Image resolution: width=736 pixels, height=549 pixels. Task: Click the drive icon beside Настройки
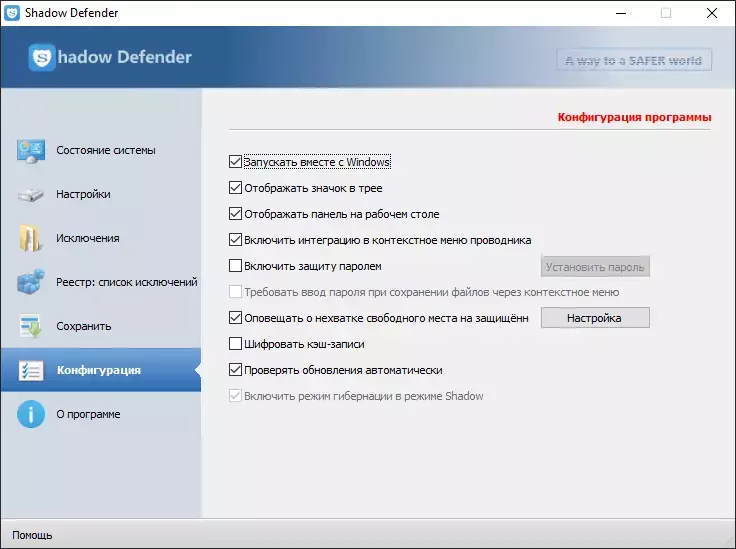pyautogui.click(x=31, y=194)
